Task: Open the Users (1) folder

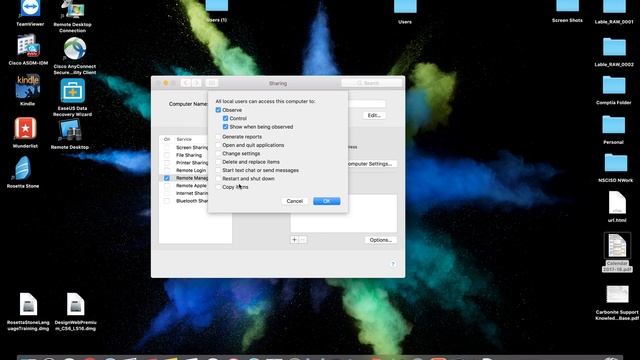Action: [x=217, y=6]
